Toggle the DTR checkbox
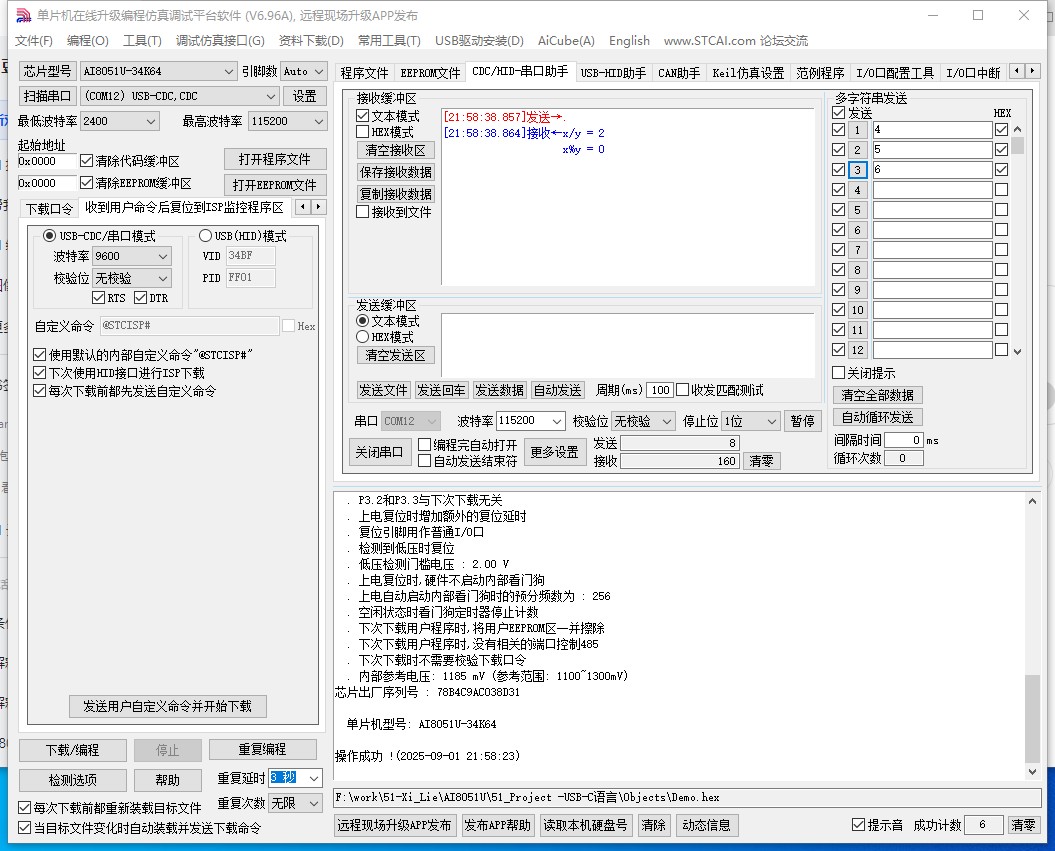Image resolution: width=1055 pixels, height=851 pixels. coord(141,297)
